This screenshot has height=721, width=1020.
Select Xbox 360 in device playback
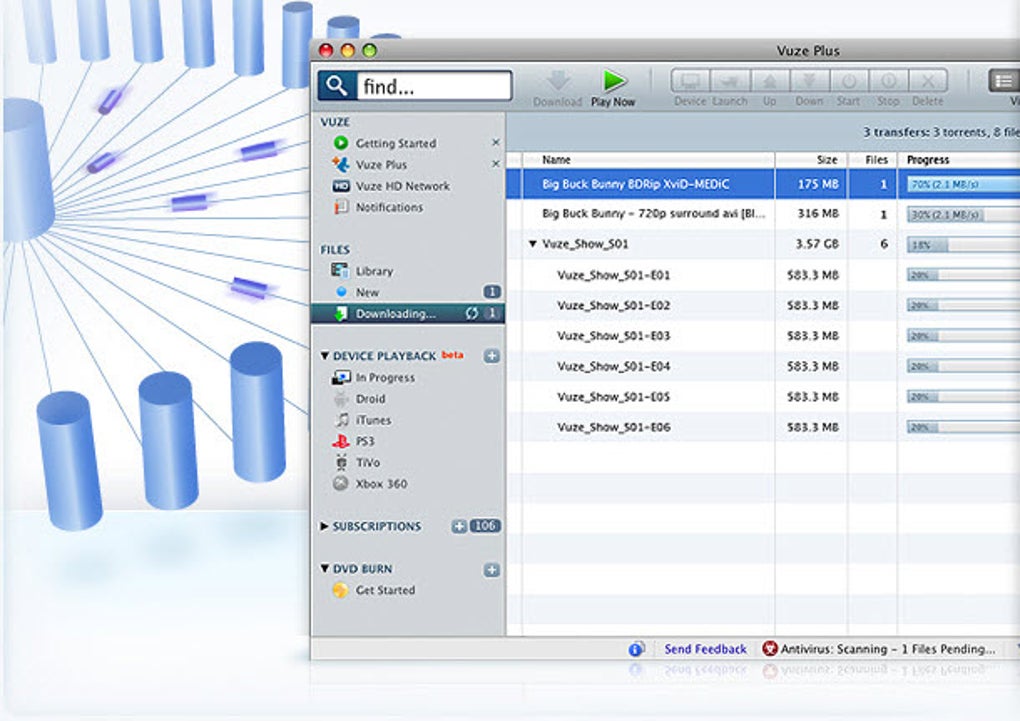(380, 484)
